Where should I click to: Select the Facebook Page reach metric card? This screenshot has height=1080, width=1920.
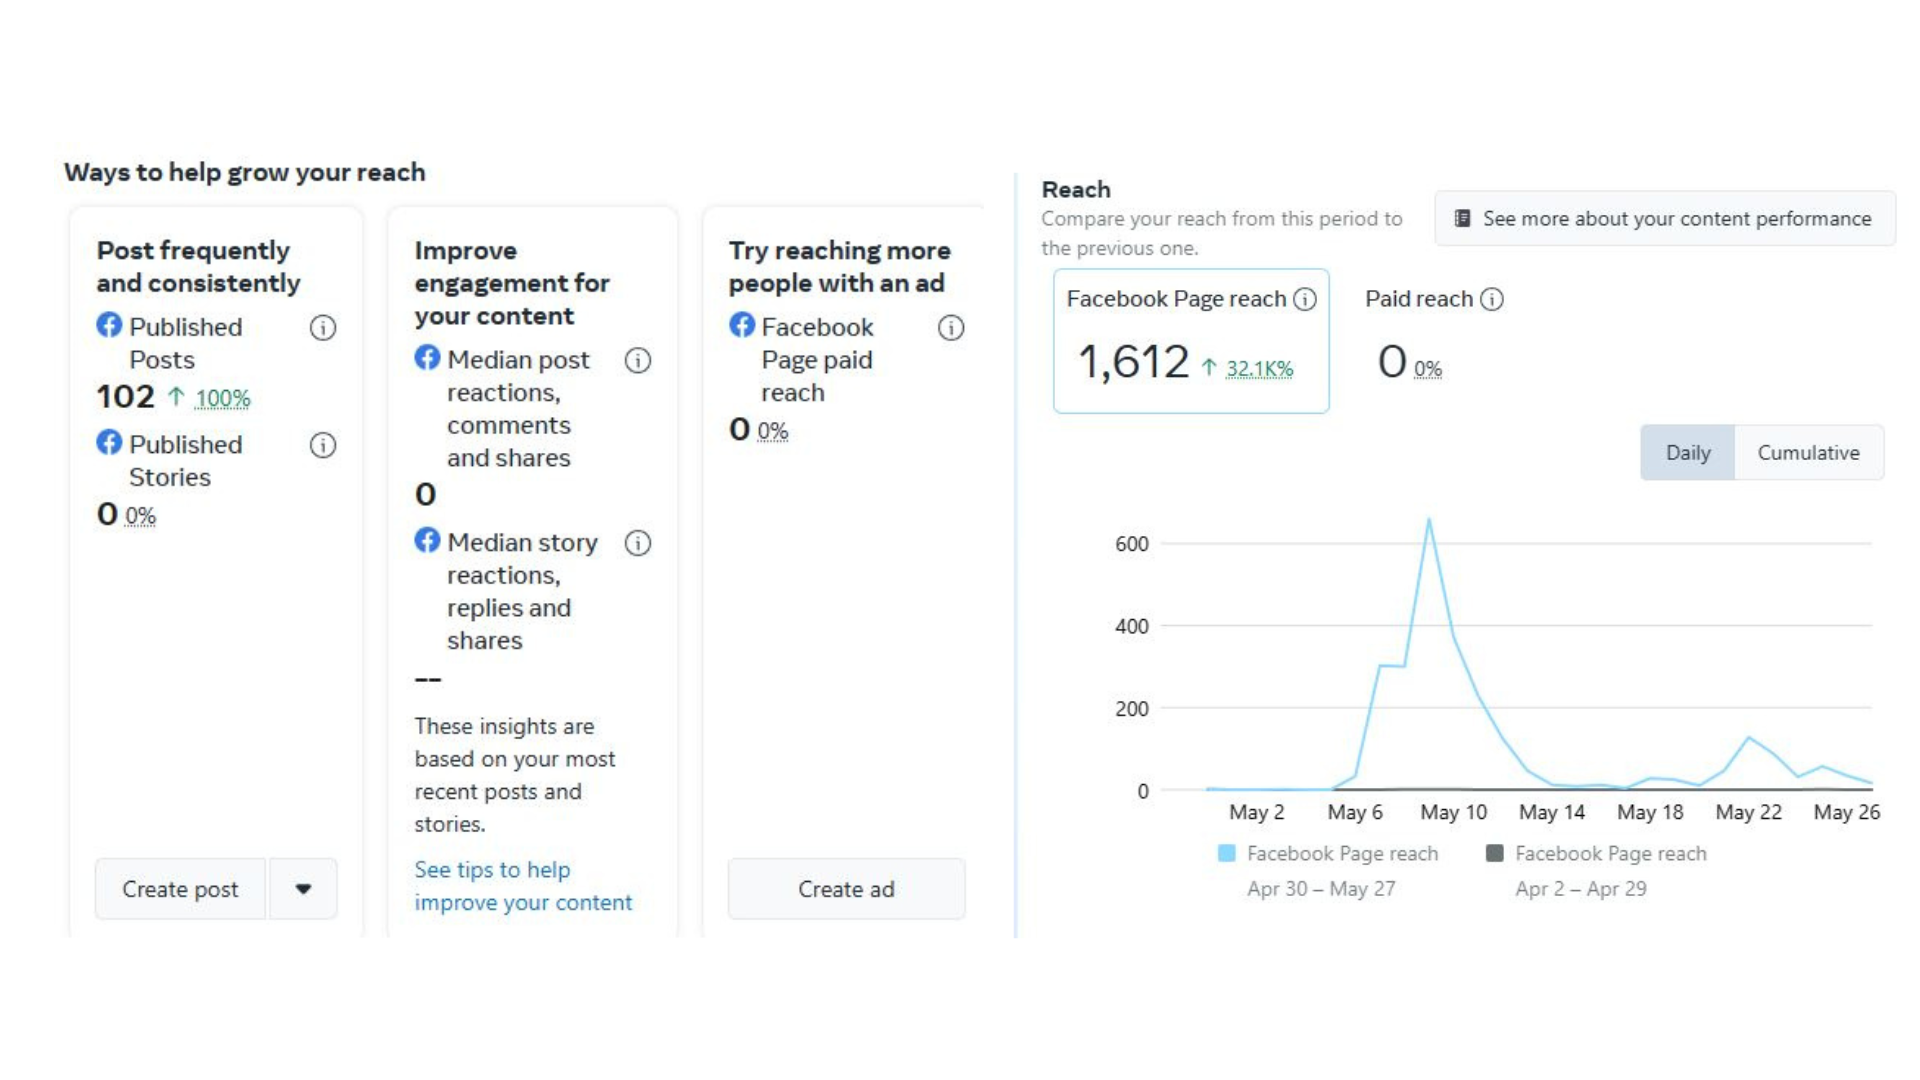(1190, 341)
